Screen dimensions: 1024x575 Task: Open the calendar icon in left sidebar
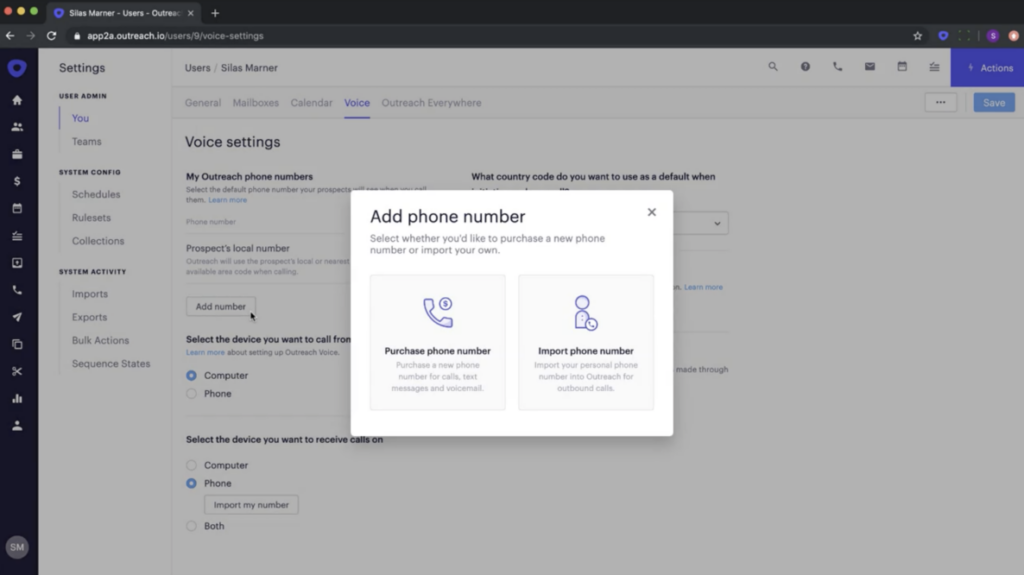click(x=17, y=208)
